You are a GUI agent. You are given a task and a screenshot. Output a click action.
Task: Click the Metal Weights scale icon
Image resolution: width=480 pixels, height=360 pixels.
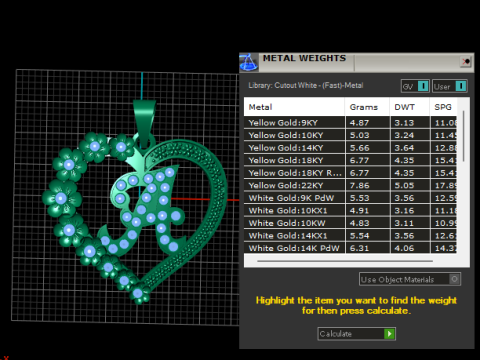249,62
